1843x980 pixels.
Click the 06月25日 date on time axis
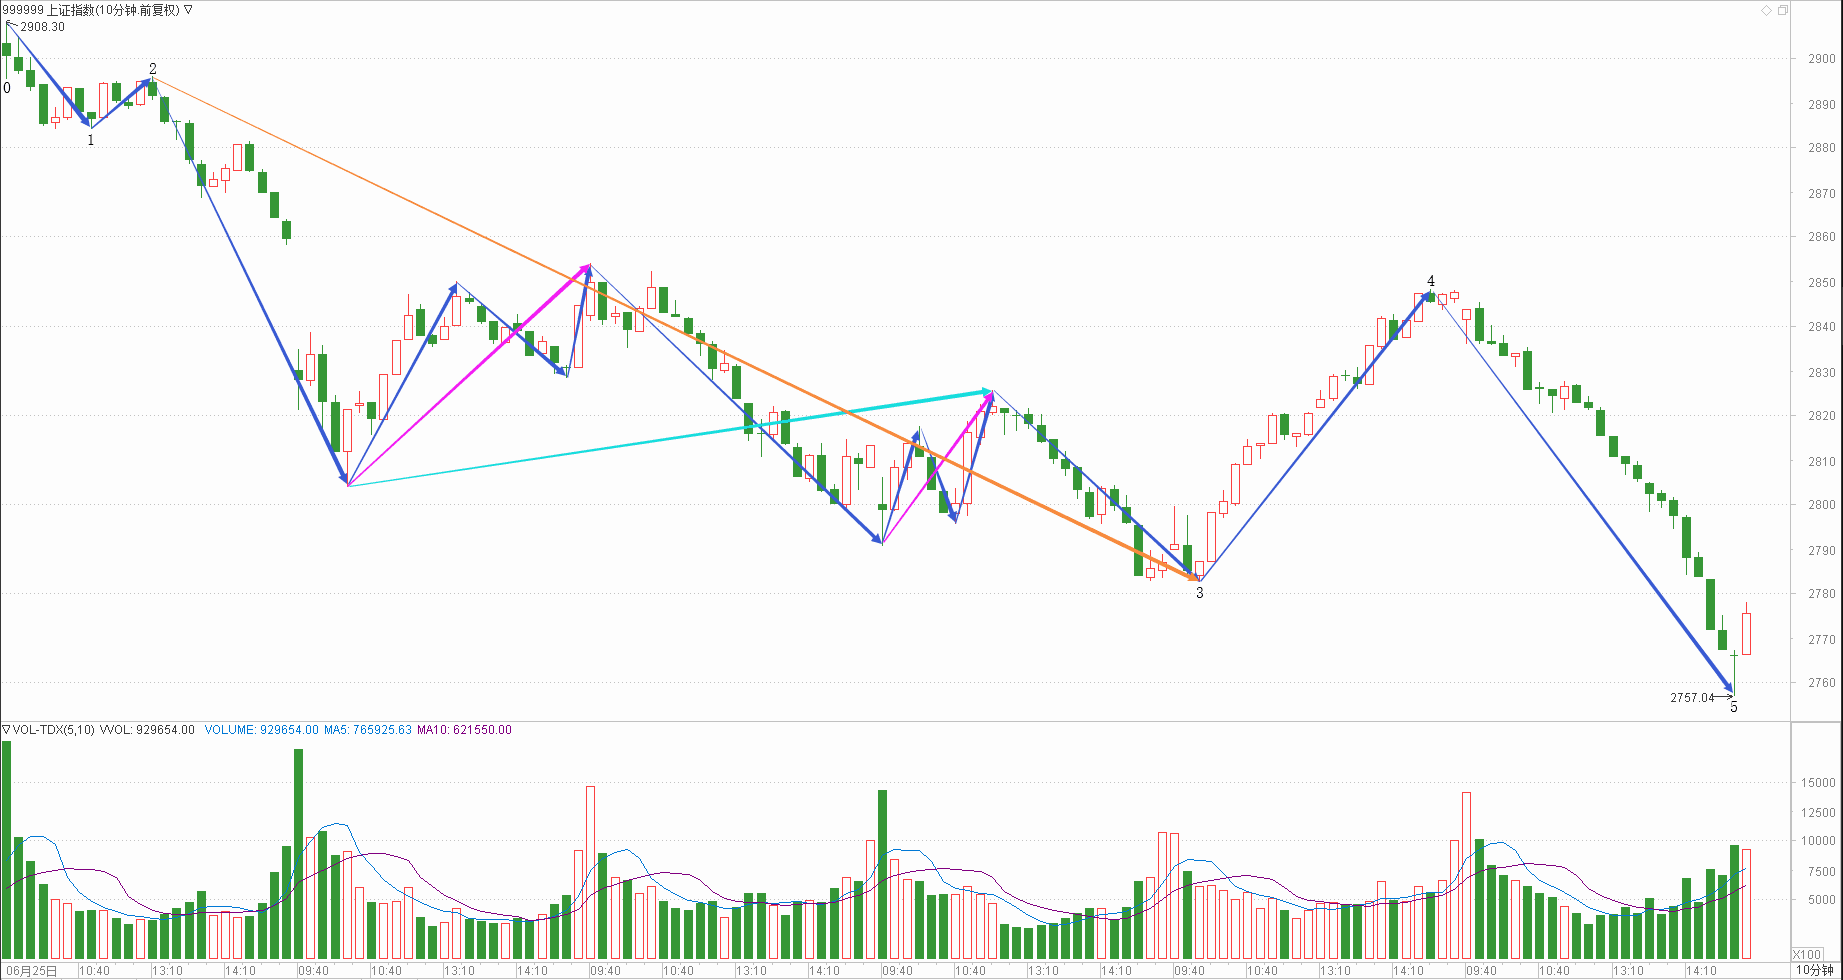pyautogui.click(x=32, y=971)
